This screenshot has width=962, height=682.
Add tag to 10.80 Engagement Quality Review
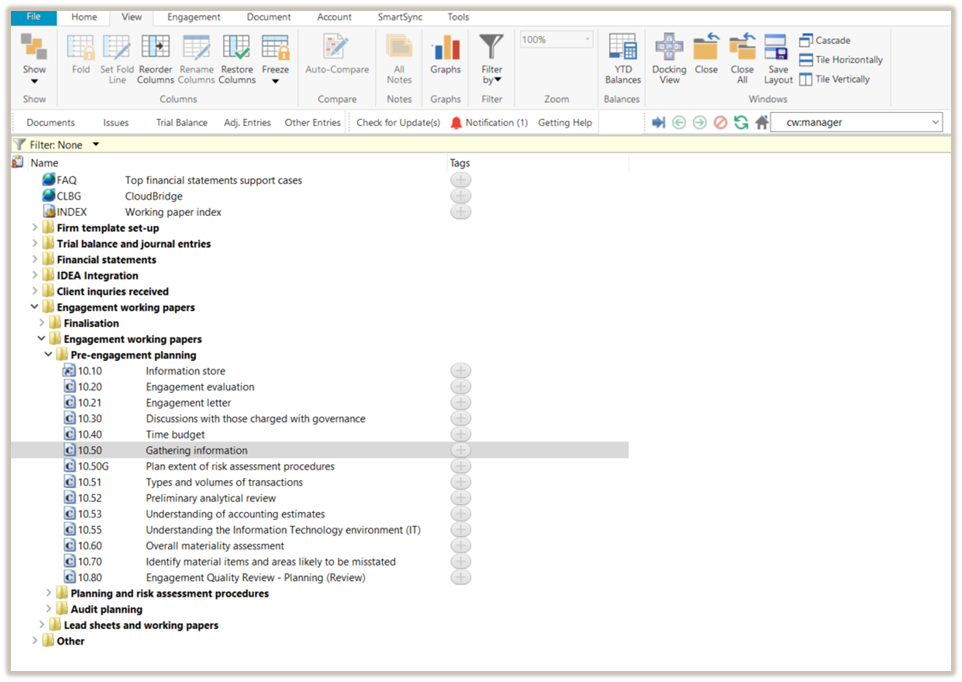click(x=460, y=578)
